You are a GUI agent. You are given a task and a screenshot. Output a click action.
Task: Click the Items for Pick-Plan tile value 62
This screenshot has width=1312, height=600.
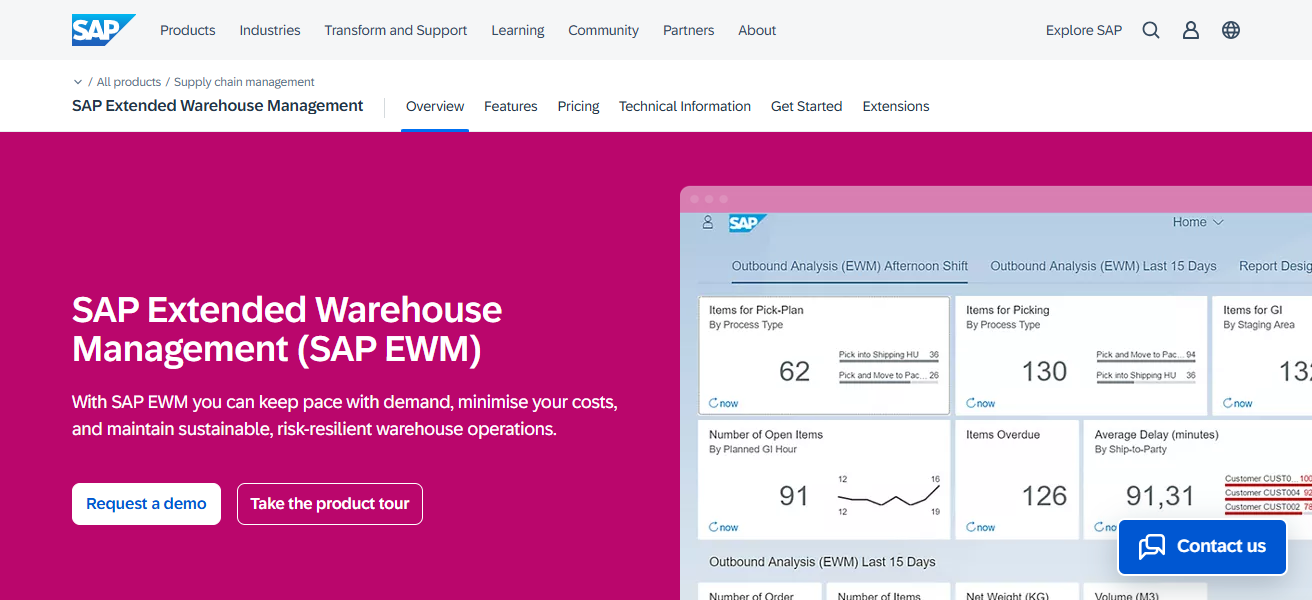[x=795, y=372]
